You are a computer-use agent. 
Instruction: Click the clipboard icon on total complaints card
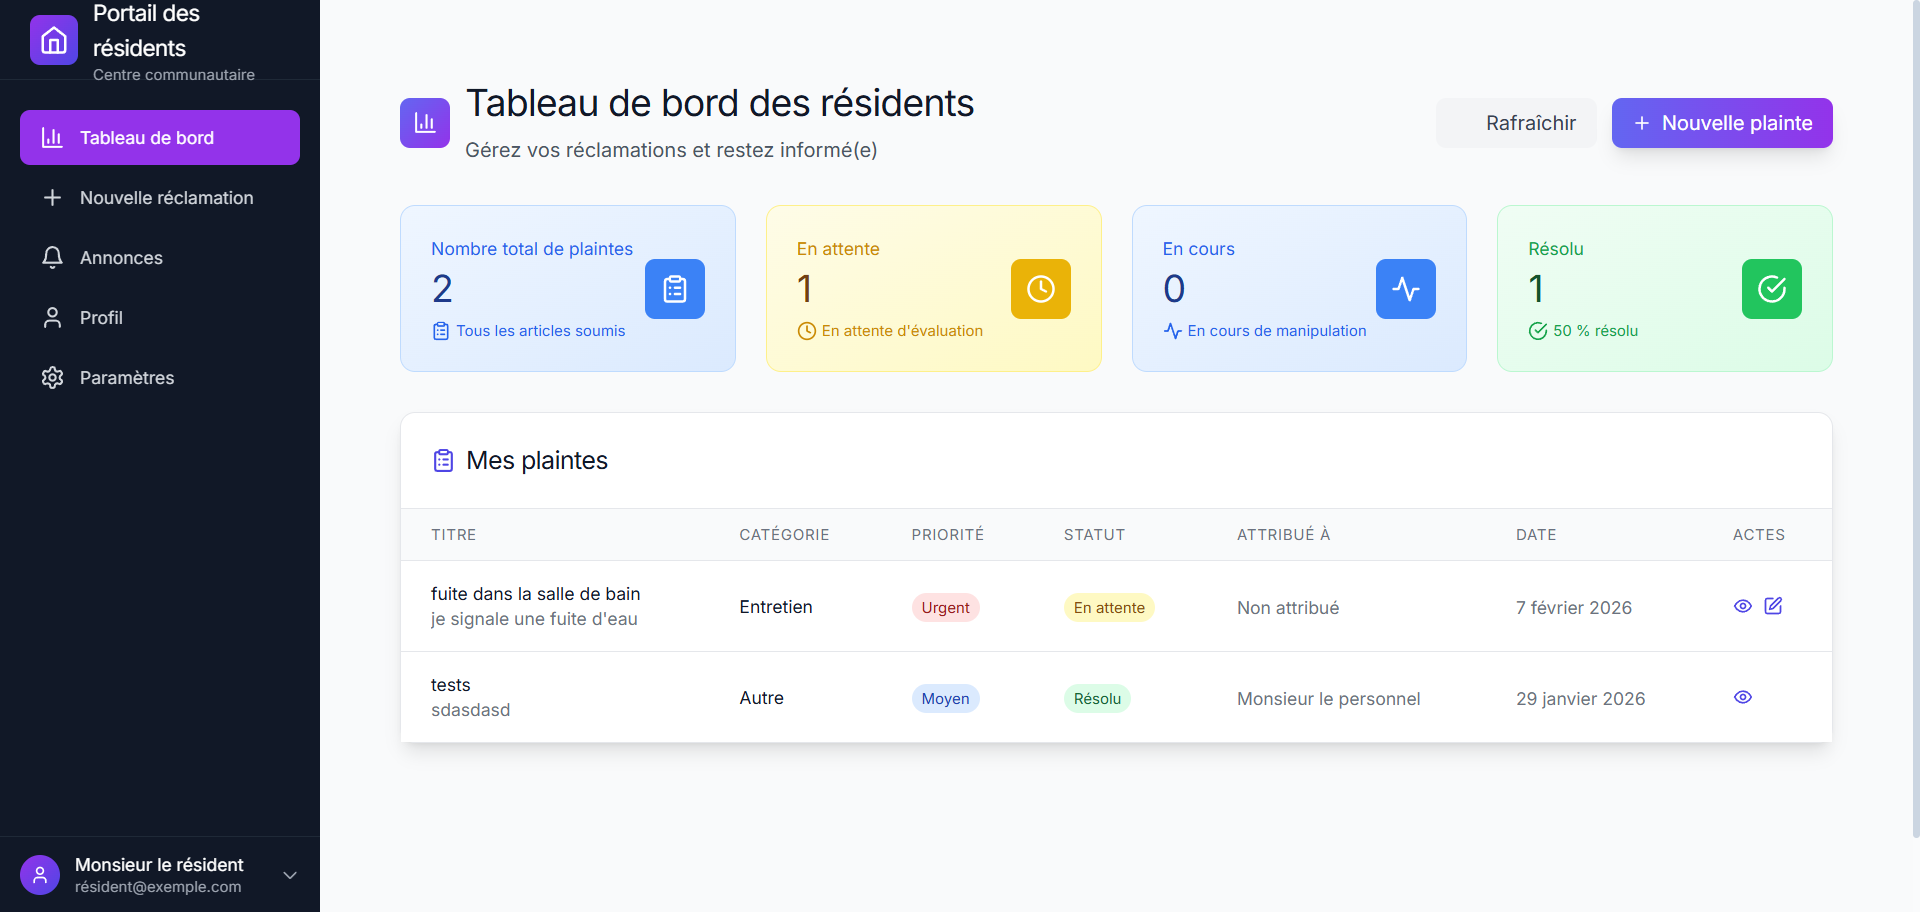(x=674, y=289)
